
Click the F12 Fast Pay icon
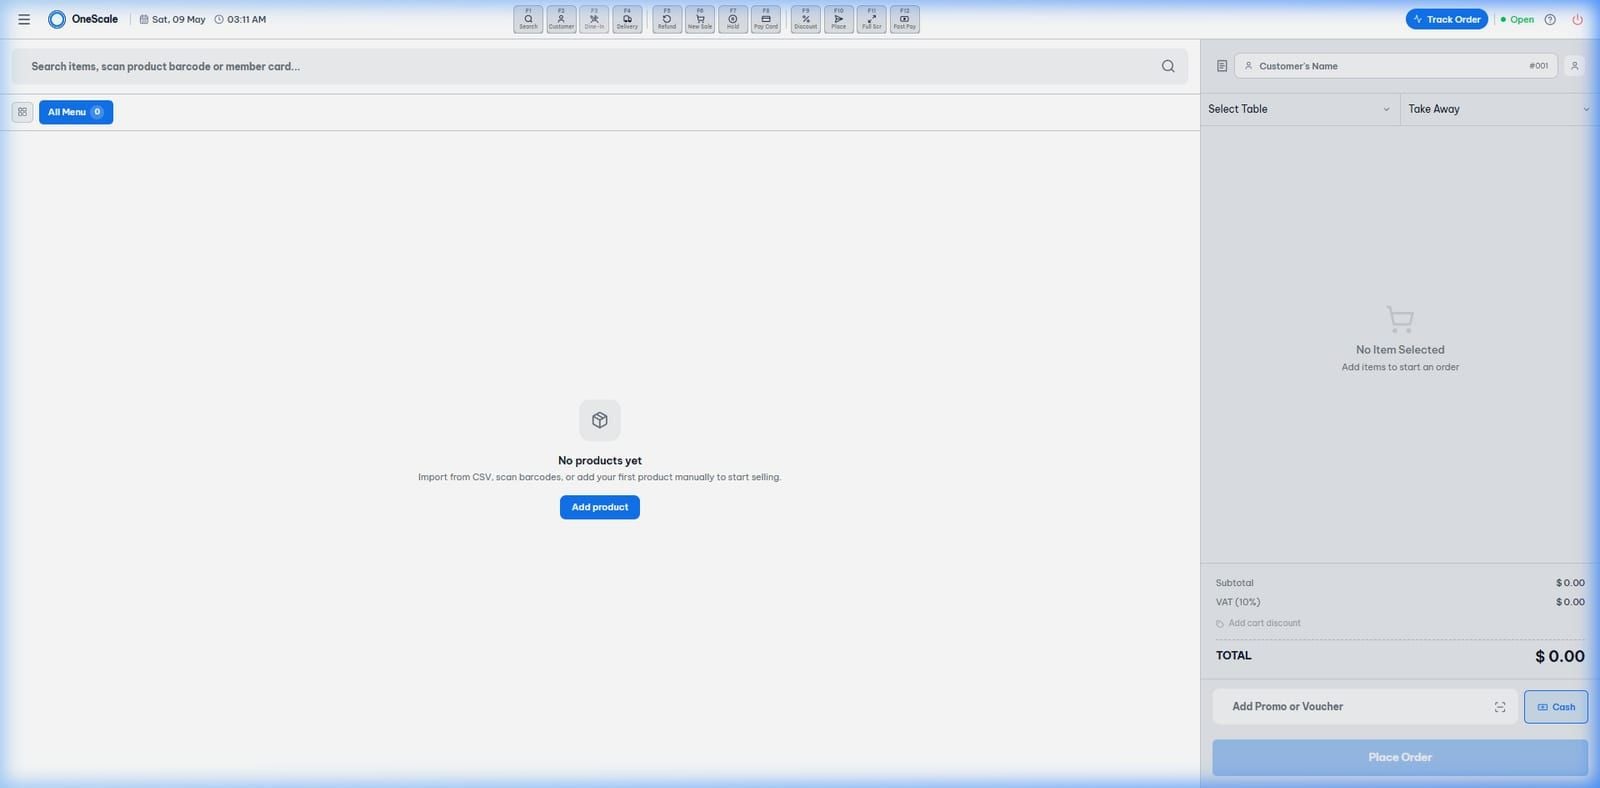pyautogui.click(x=905, y=19)
